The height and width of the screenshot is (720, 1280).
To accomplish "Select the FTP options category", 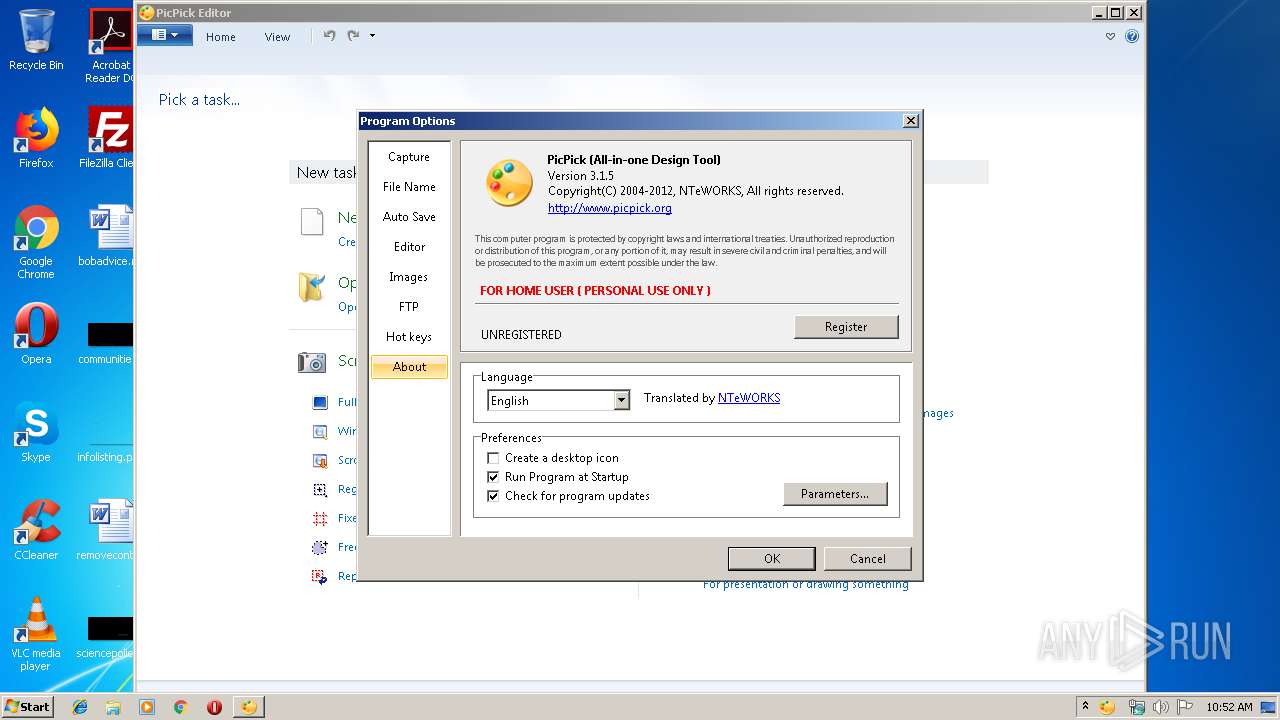I will pyautogui.click(x=409, y=307).
